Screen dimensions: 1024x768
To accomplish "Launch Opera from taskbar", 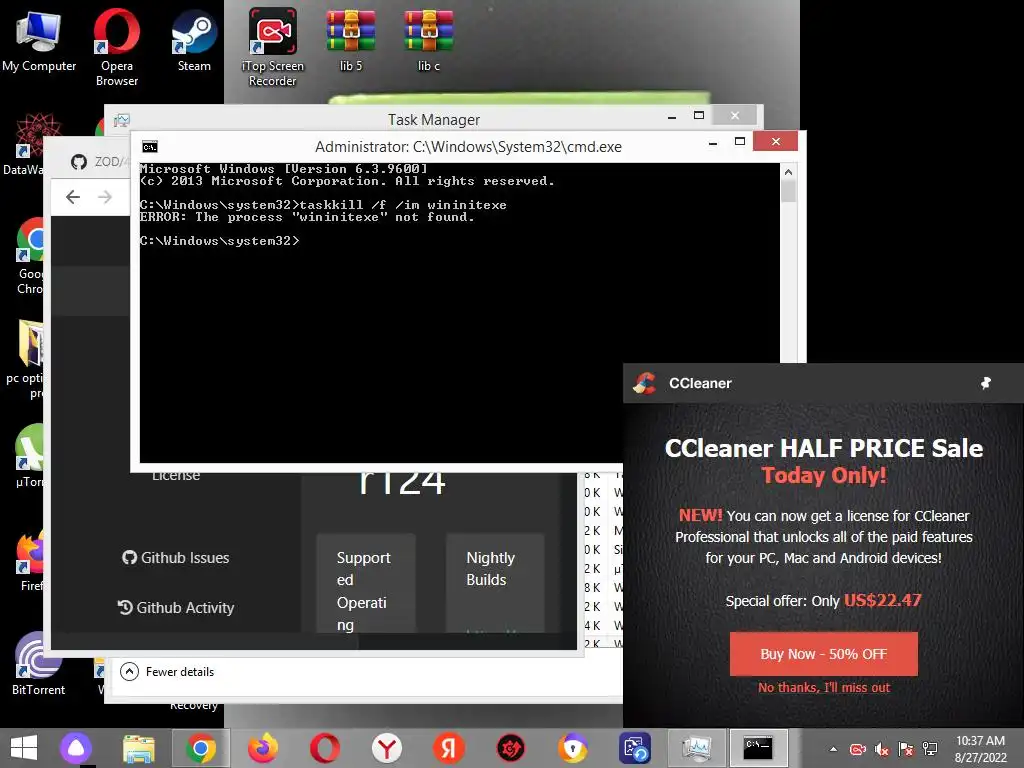I will [x=325, y=748].
